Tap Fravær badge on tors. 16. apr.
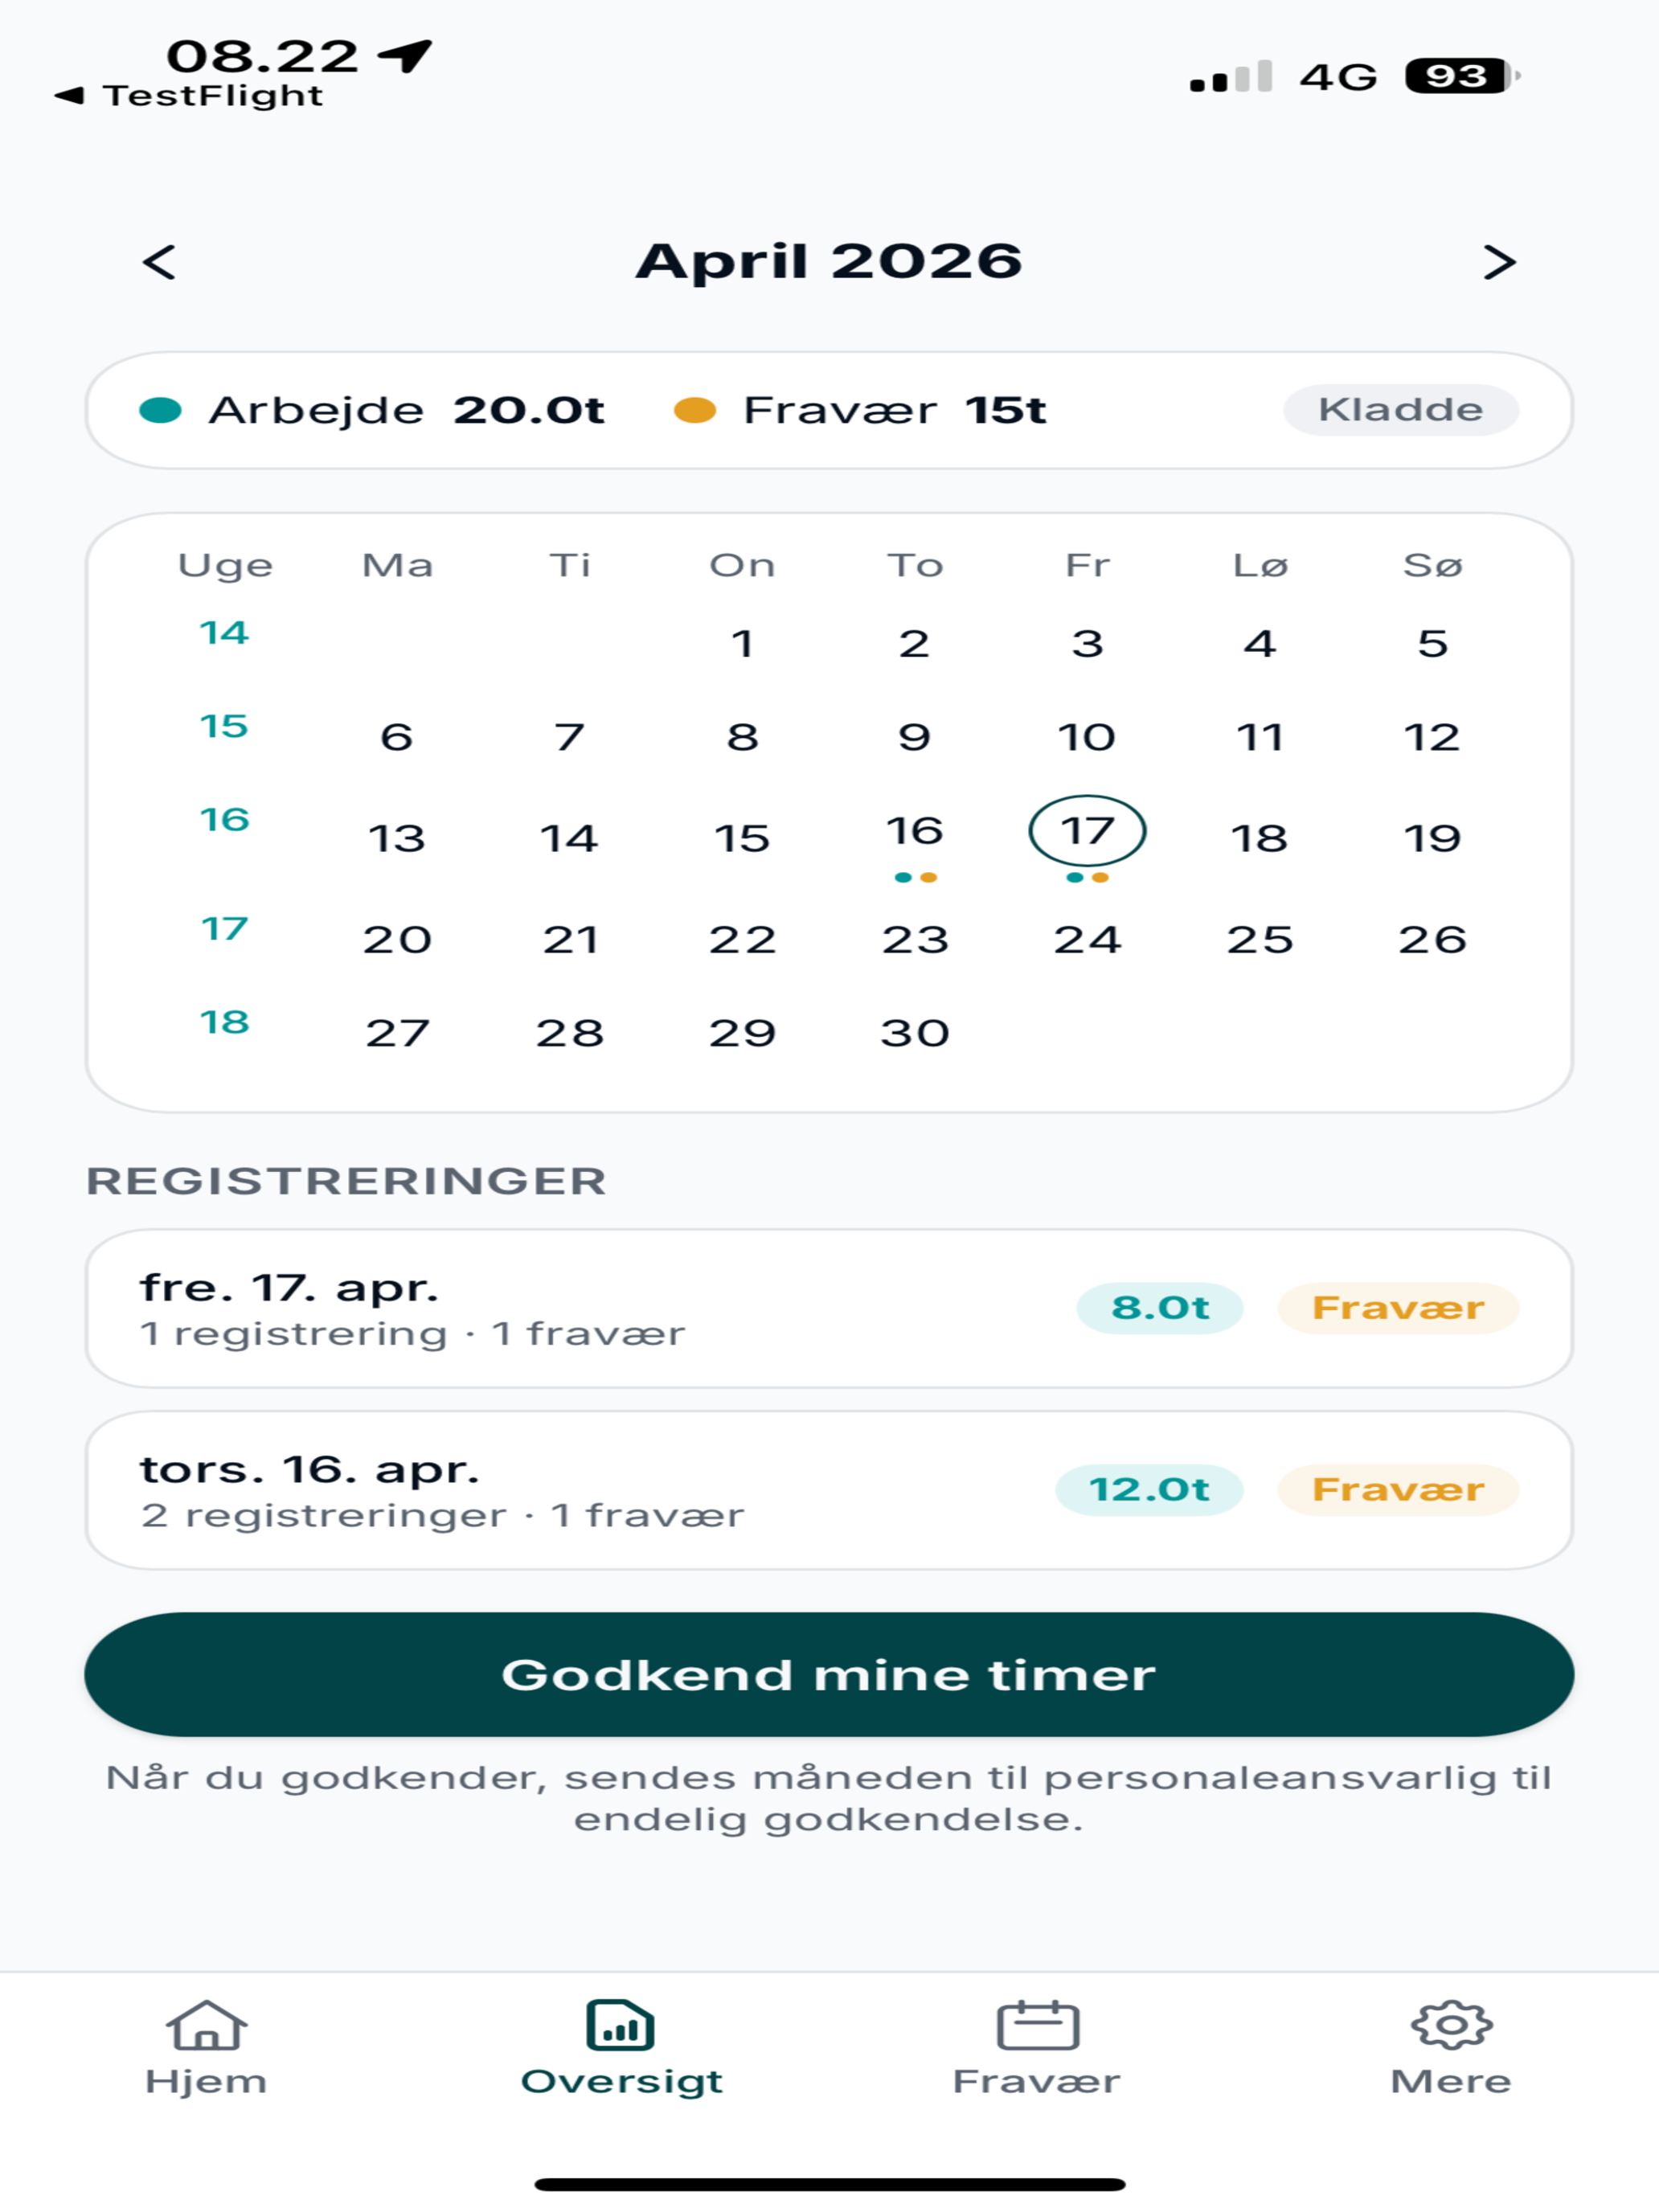This screenshot has width=1659, height=2212. click(x=1398, y=1490)
